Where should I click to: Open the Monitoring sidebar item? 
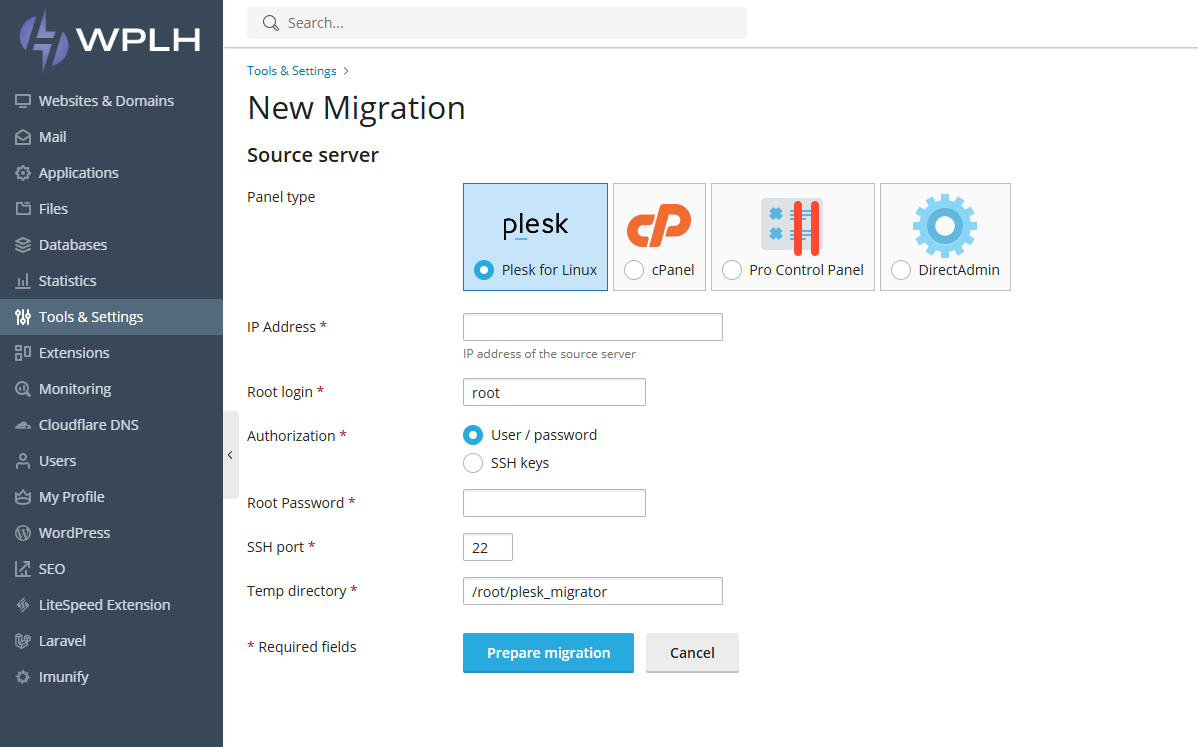112,389
